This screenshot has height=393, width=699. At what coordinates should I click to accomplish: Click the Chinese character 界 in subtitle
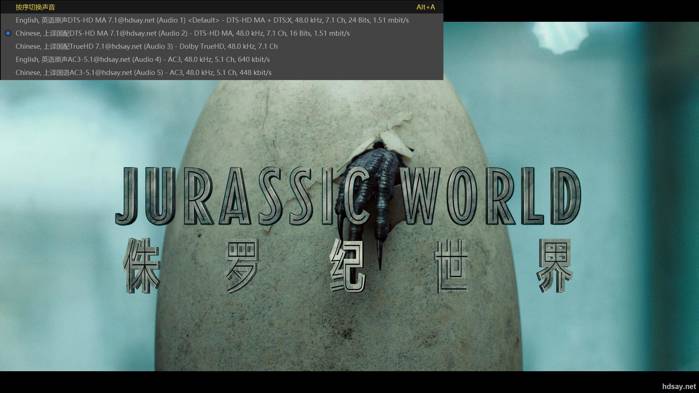click(x=555, y=266)
